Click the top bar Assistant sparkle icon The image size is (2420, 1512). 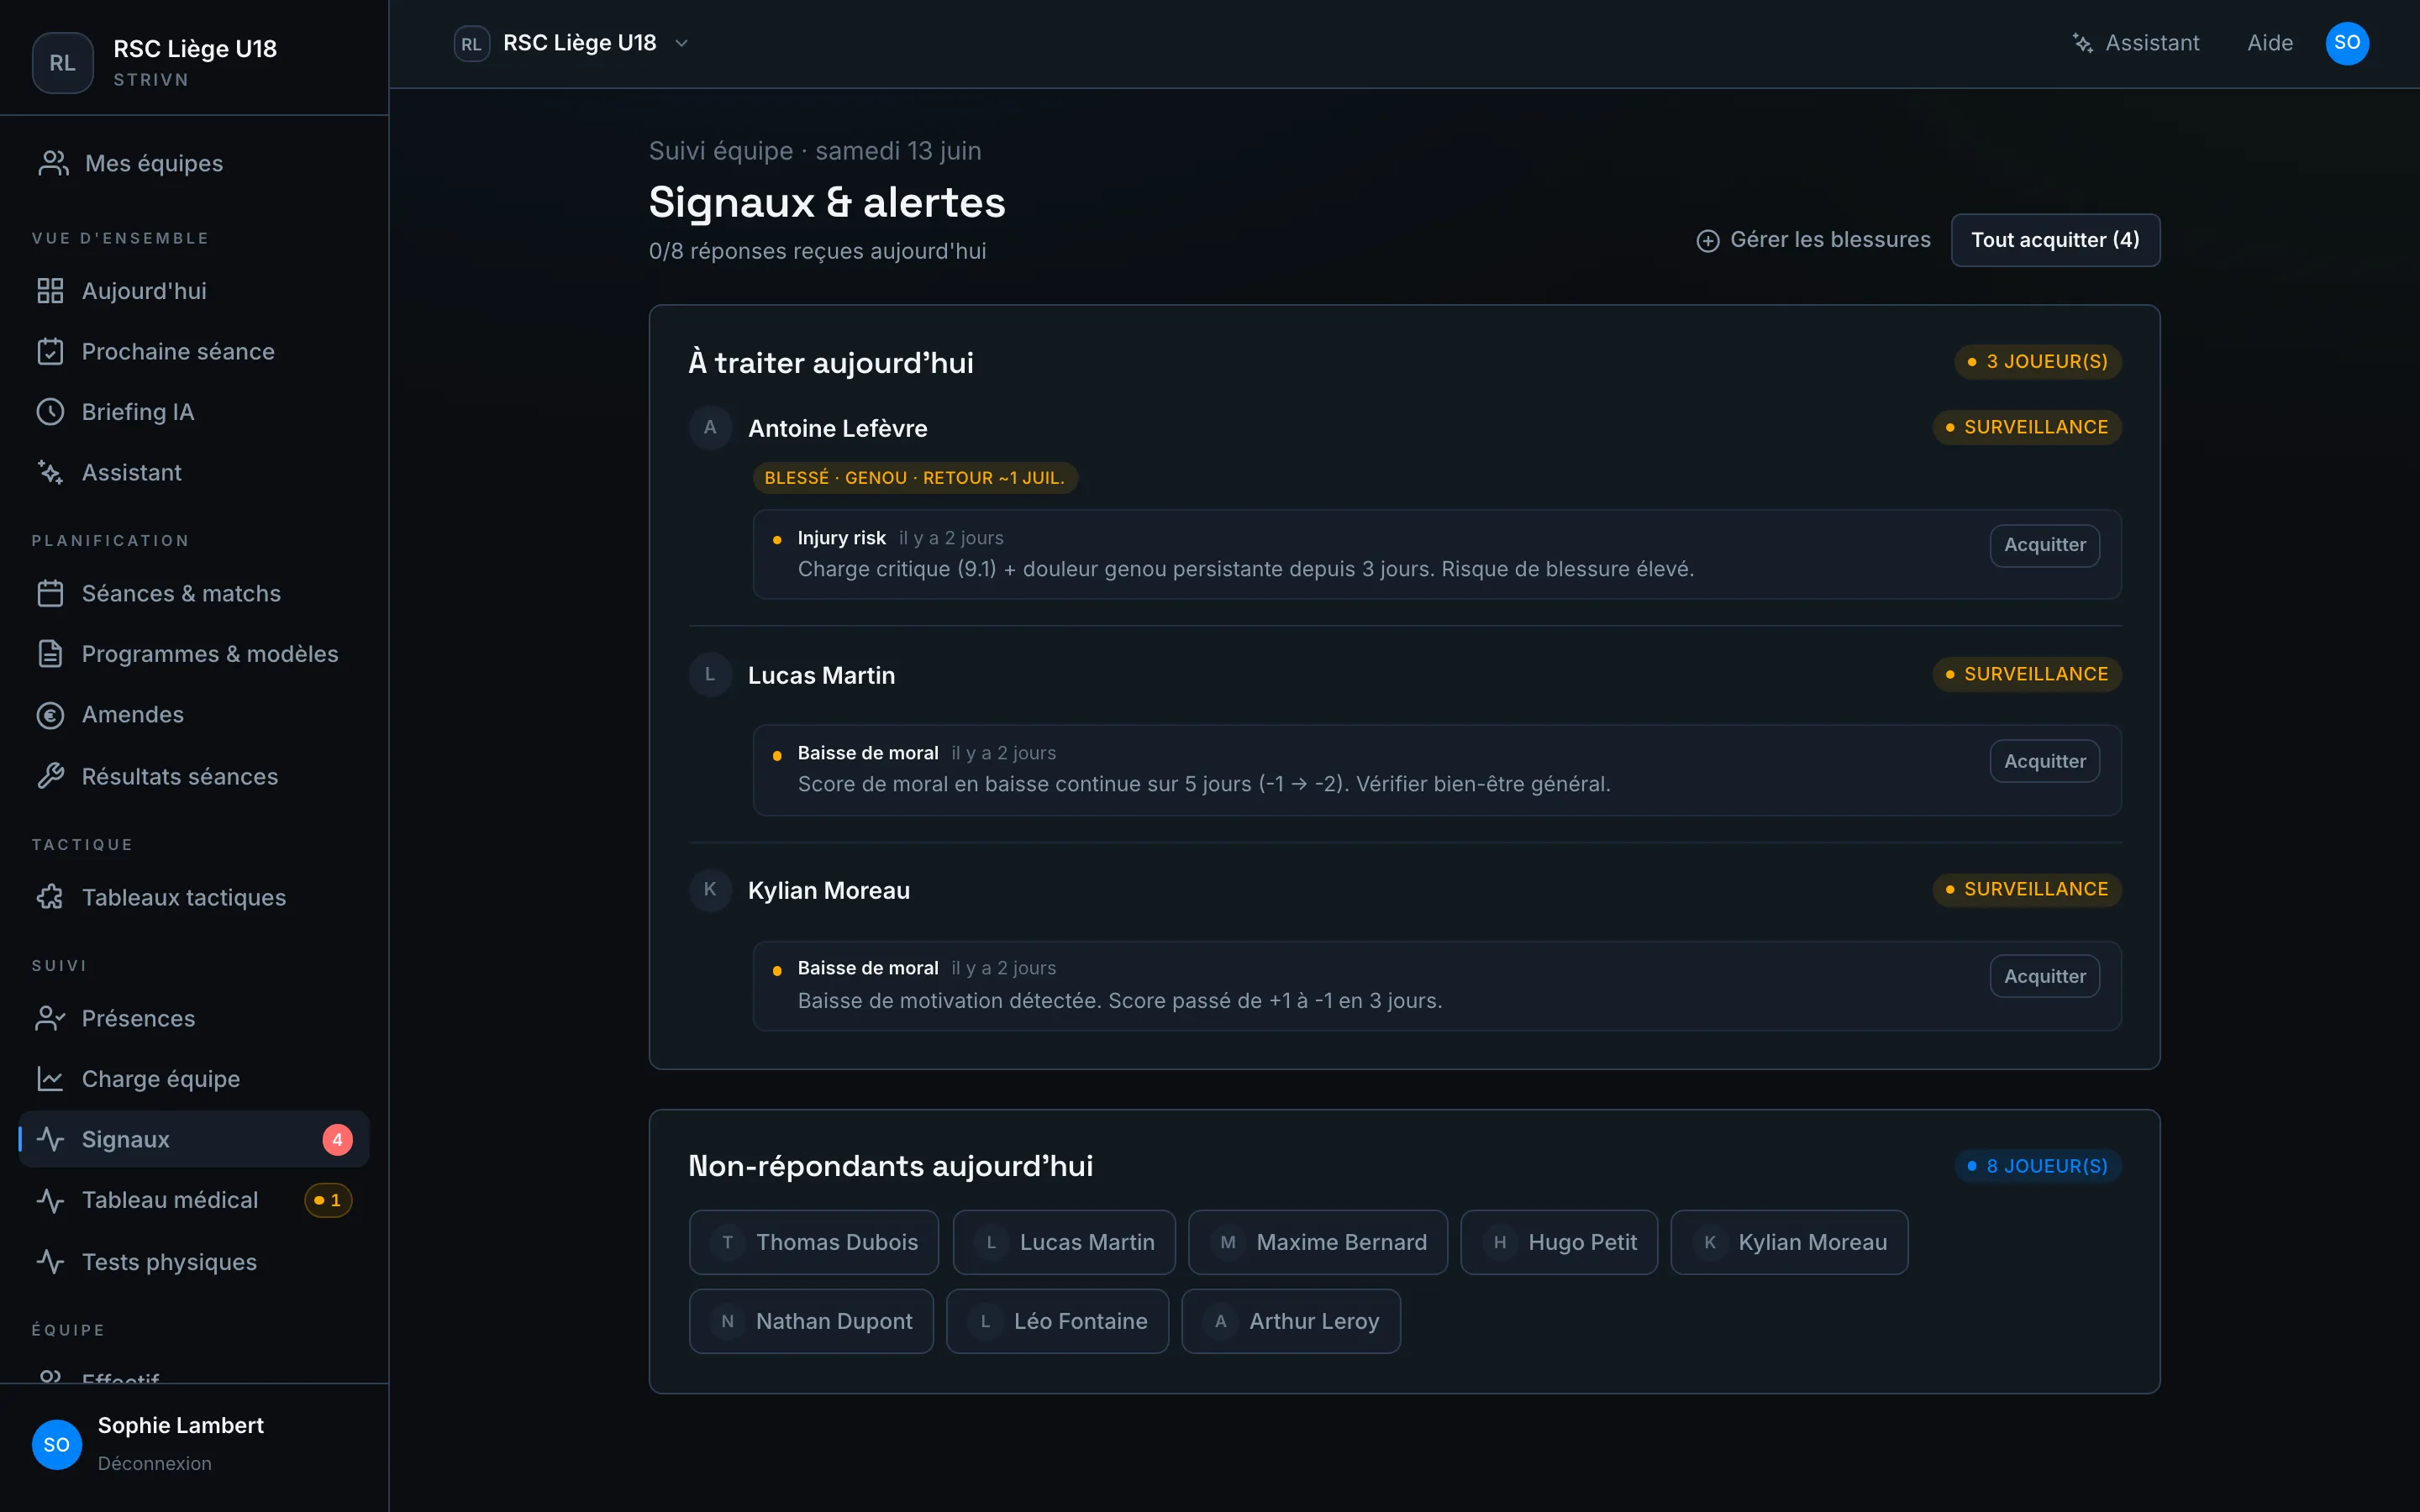click(x=2082, y=43)
